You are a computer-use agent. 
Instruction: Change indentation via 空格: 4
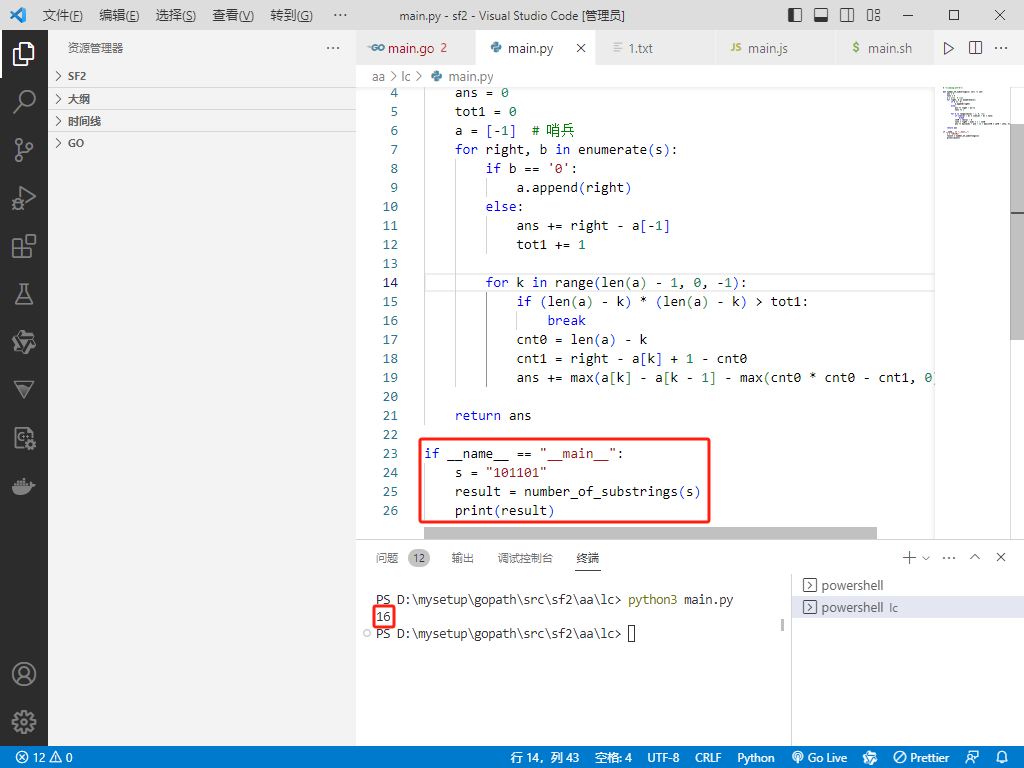tap(613, 758)
